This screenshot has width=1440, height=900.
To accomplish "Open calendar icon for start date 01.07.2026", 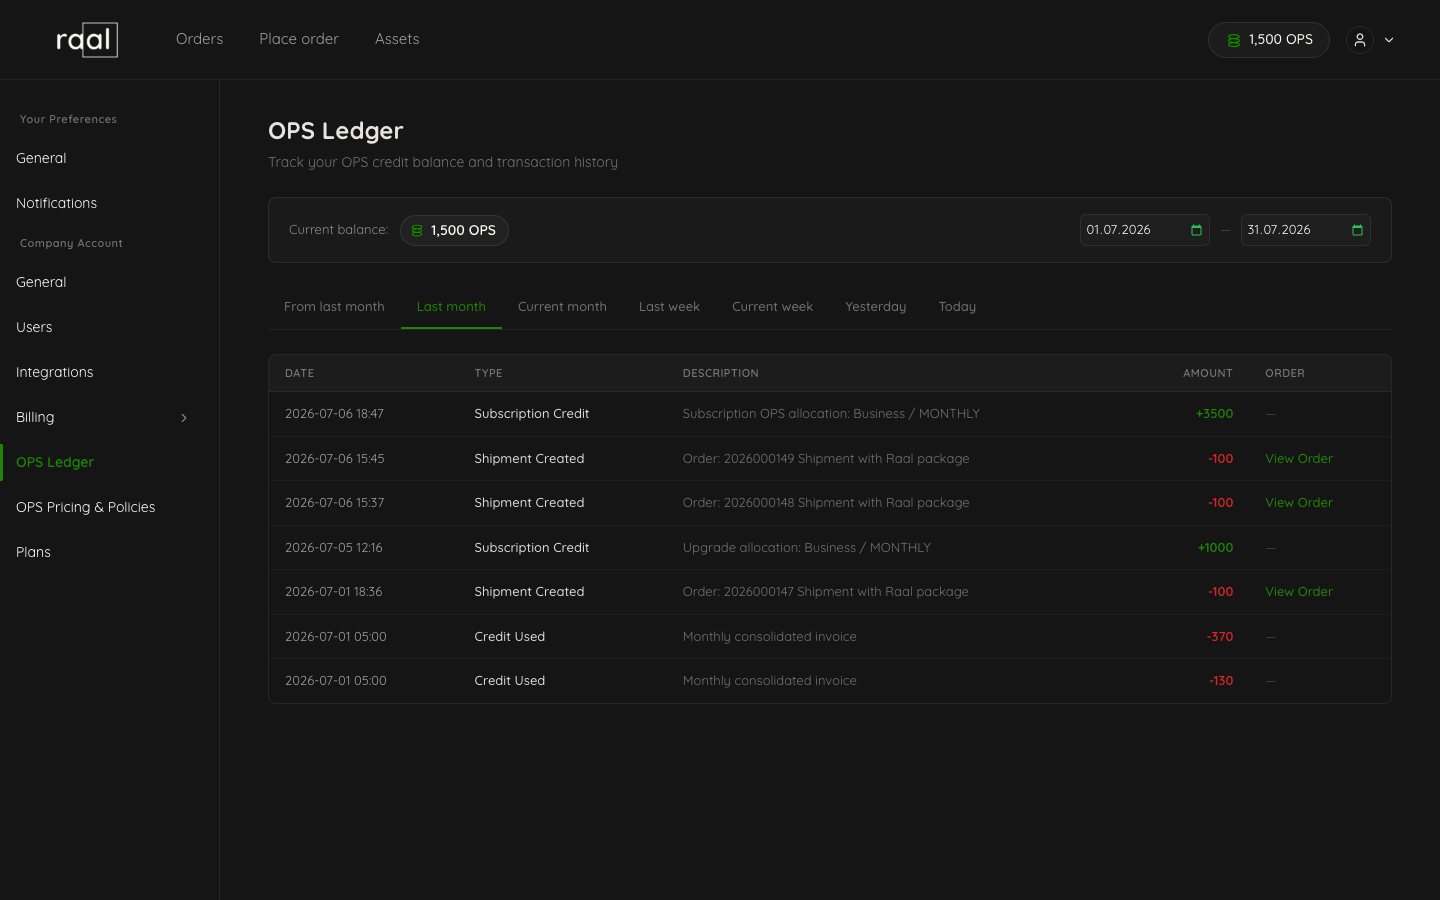I will click(1196, 230).
